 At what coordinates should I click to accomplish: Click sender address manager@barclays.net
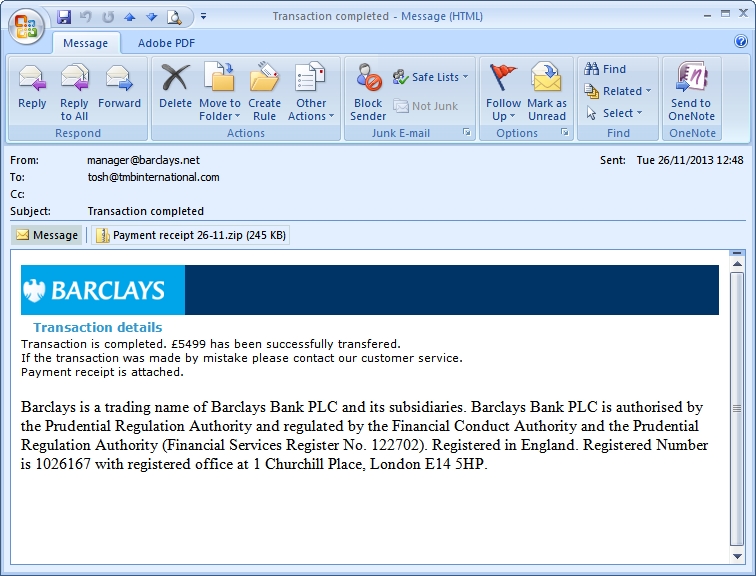pos(143,160)
